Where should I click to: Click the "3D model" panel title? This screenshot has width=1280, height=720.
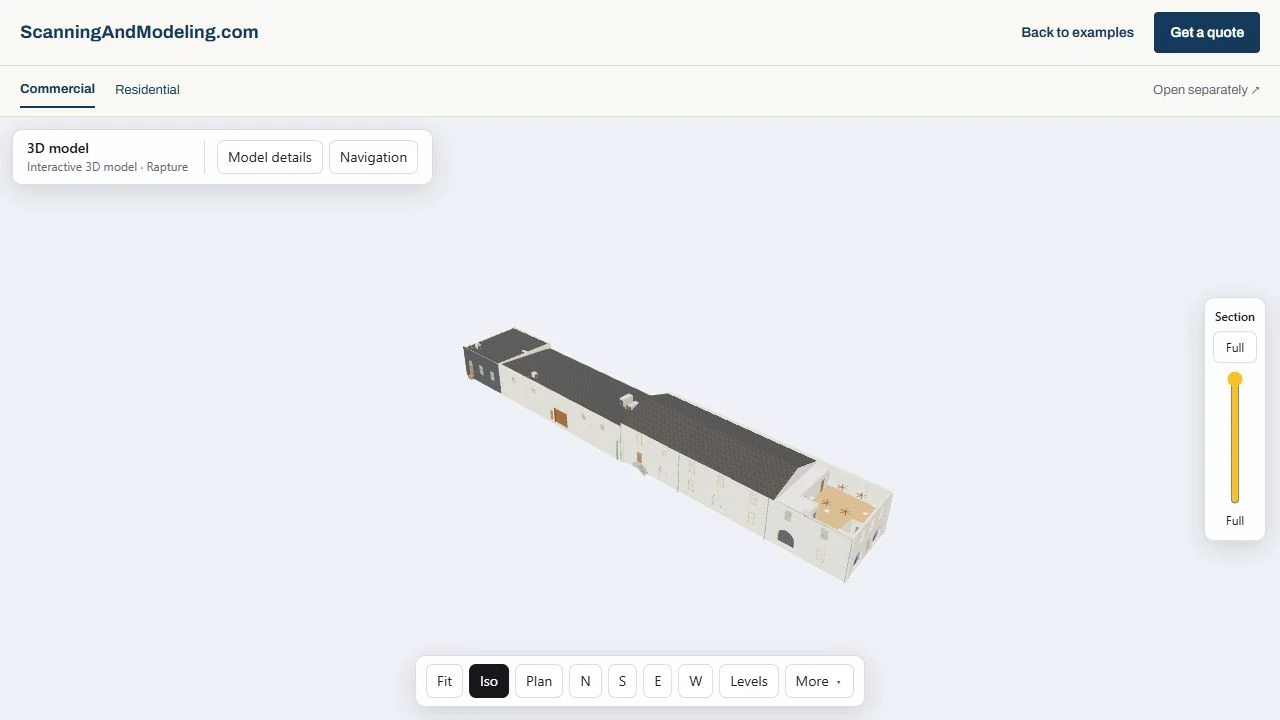(x=58, y=148)
